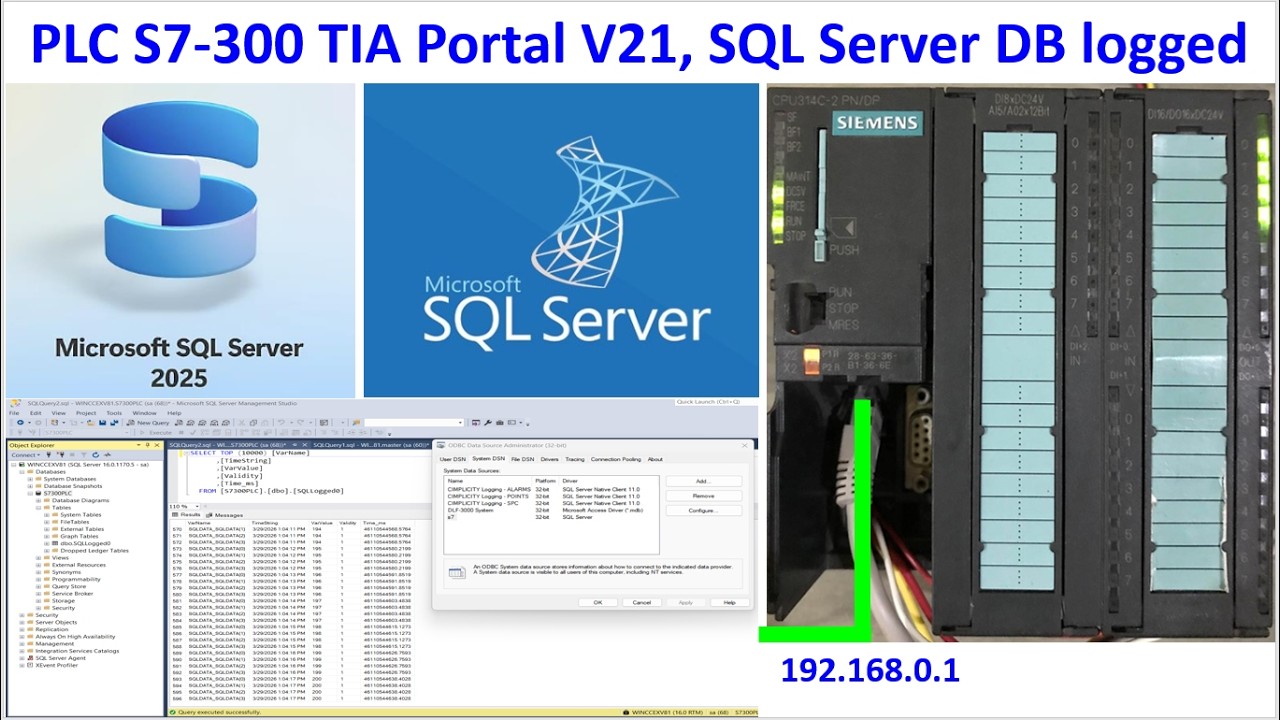Viewport: 1280px width, 720px height.
Task: Click the refresh icon in Object Explorer toolbar
Action: pos(96,455)
